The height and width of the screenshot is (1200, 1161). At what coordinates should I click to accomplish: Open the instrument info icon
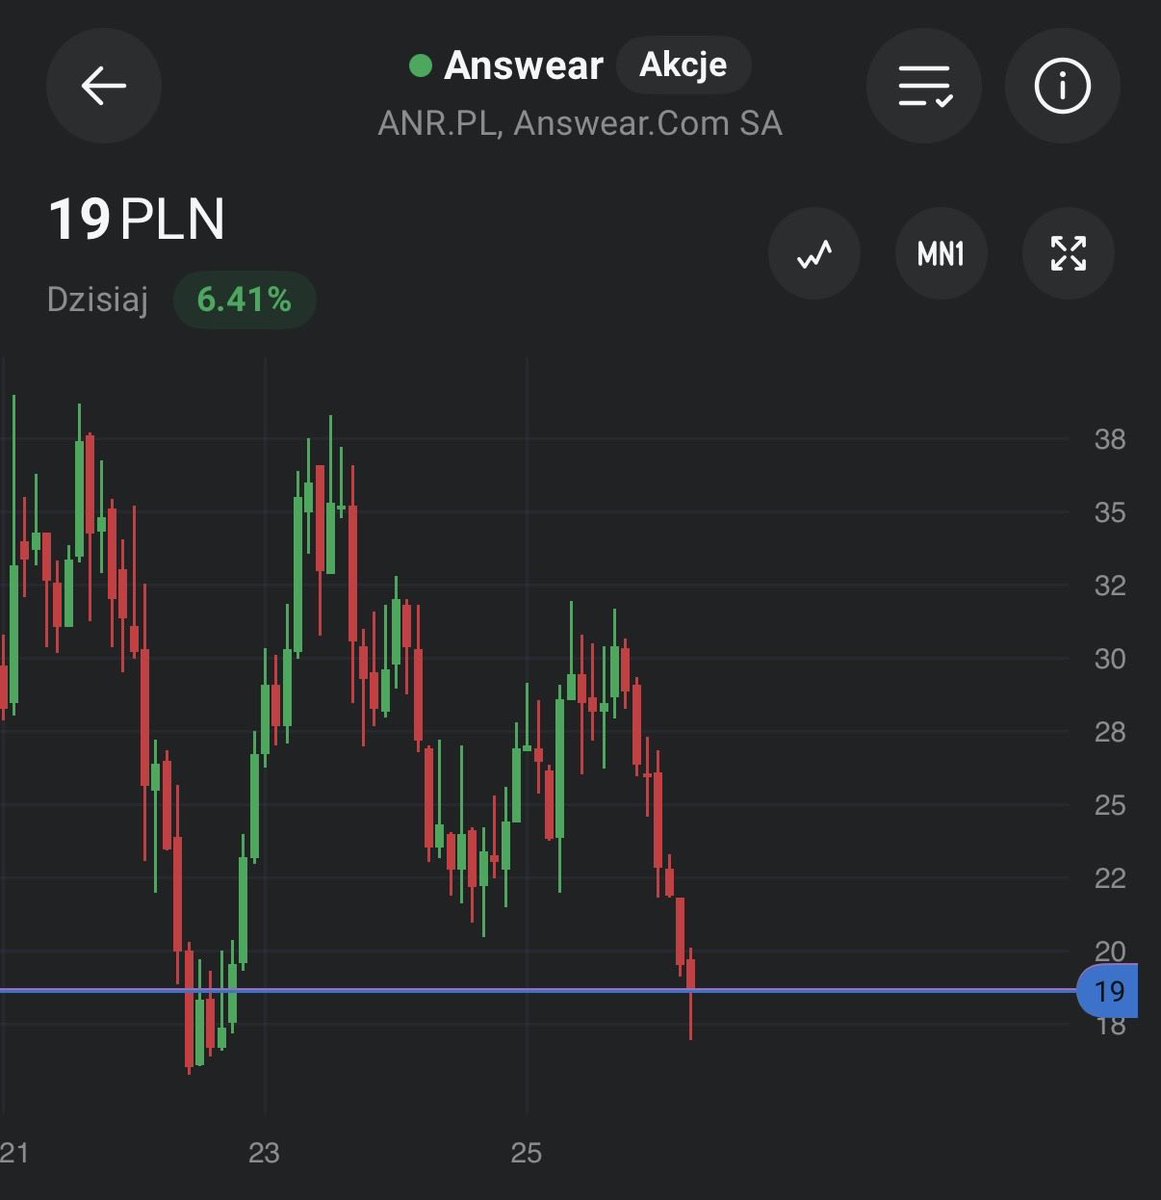(x=1062, y=86)
